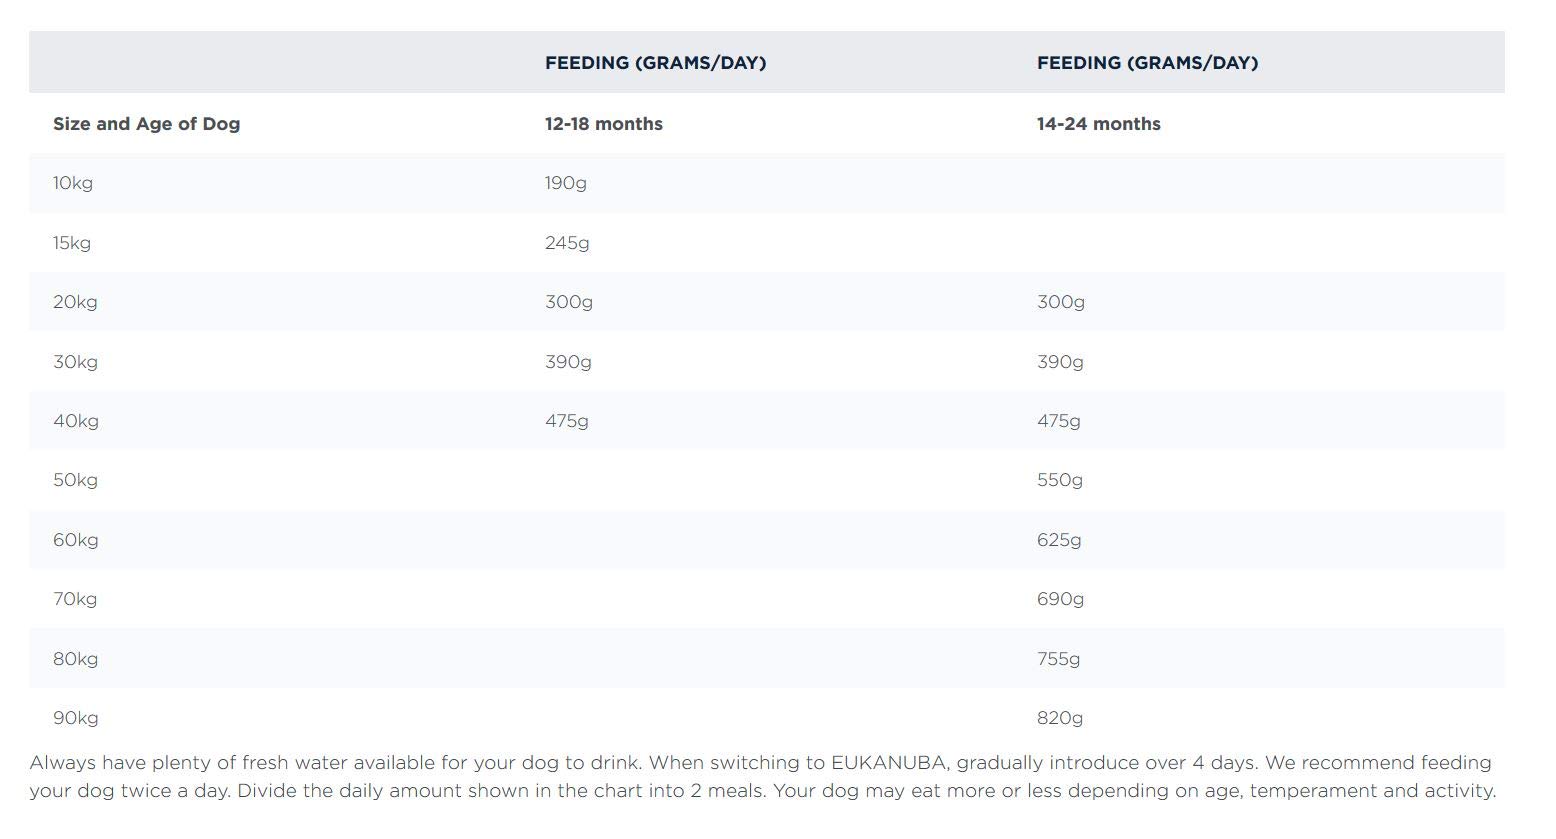Click the 190g feeding value
The image size is (1556, 839).
click(x=565, y=183)
